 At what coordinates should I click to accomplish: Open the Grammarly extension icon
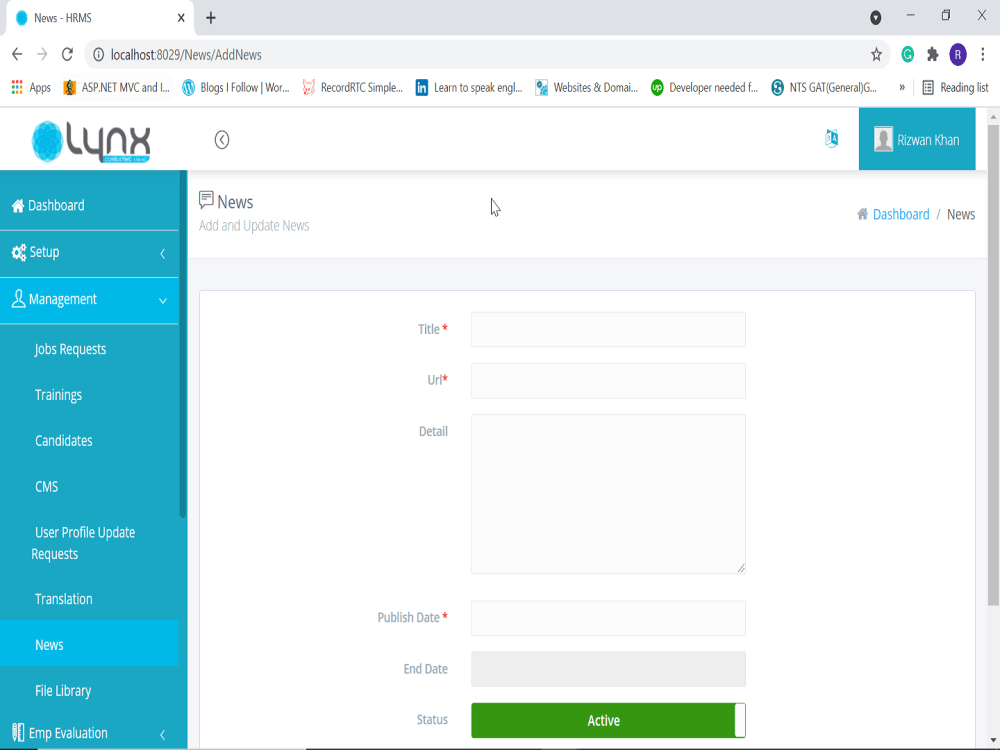(x=907, y=55)
